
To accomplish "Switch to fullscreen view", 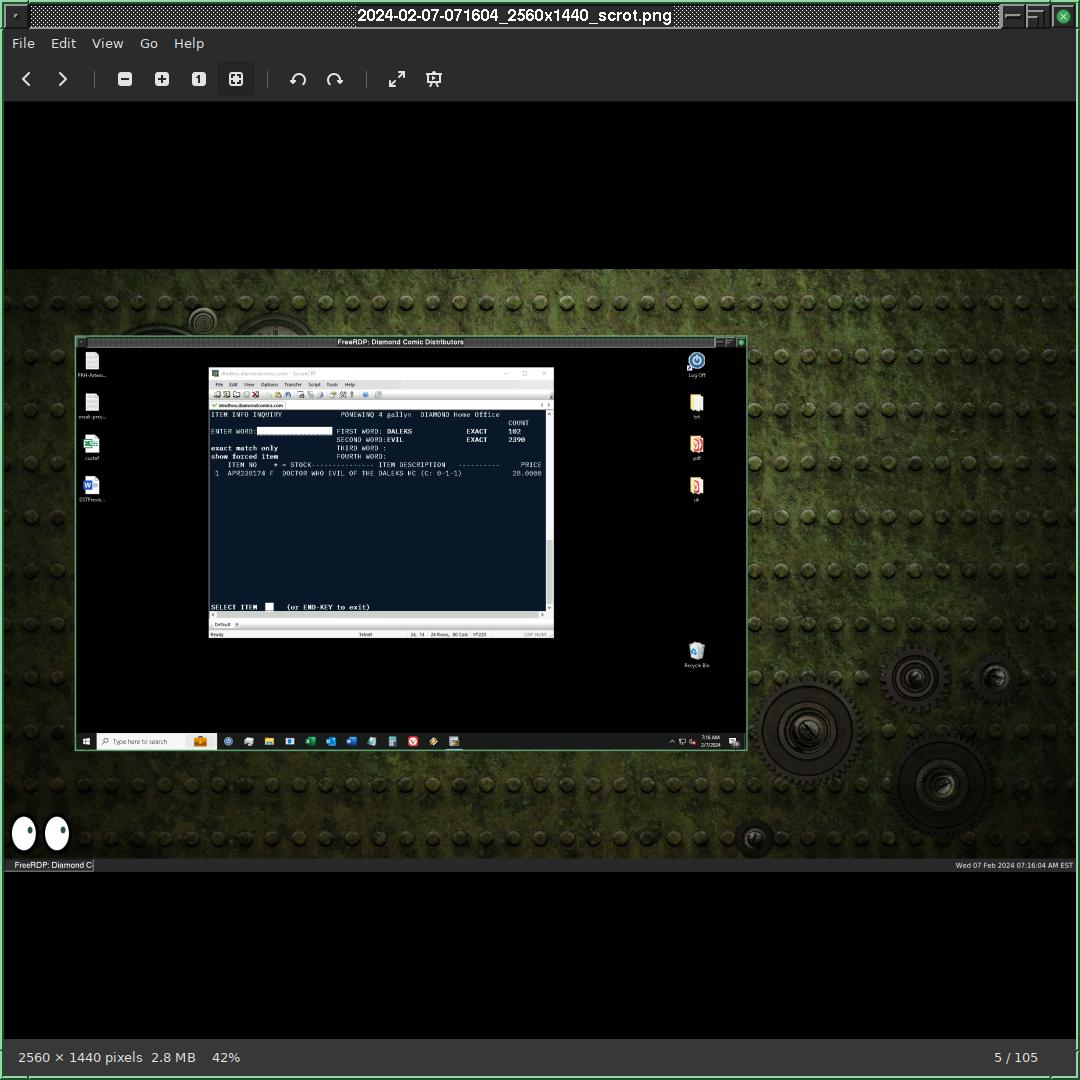I will [397, 79].
